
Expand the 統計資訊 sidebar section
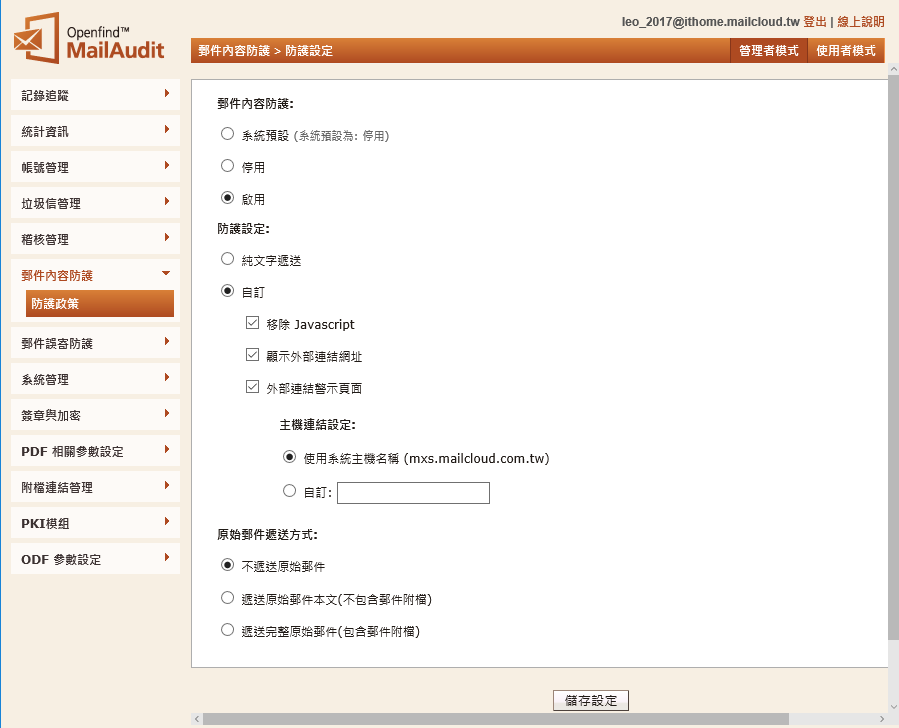click(x=95, y=131)
